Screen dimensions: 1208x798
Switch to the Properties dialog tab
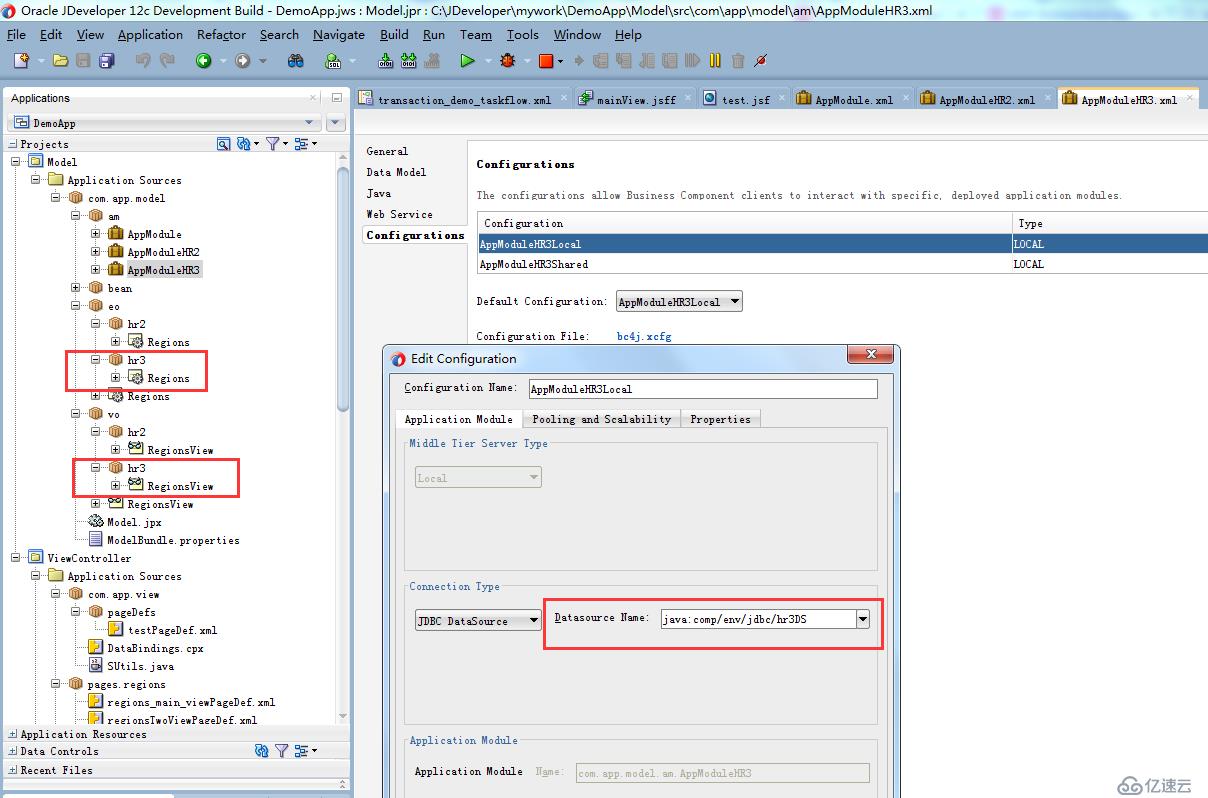point(720,419)
